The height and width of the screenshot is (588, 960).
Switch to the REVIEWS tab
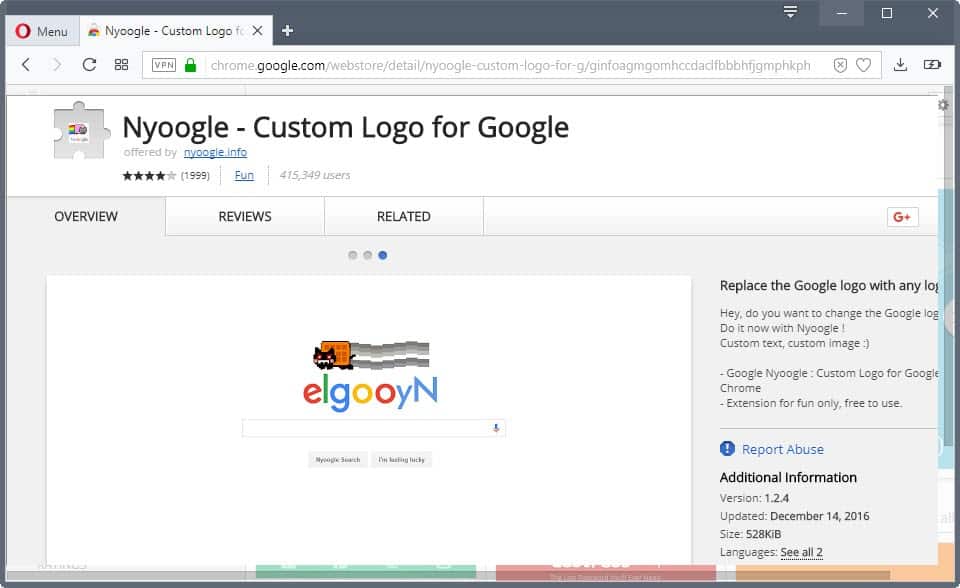(x=245, y=216)
